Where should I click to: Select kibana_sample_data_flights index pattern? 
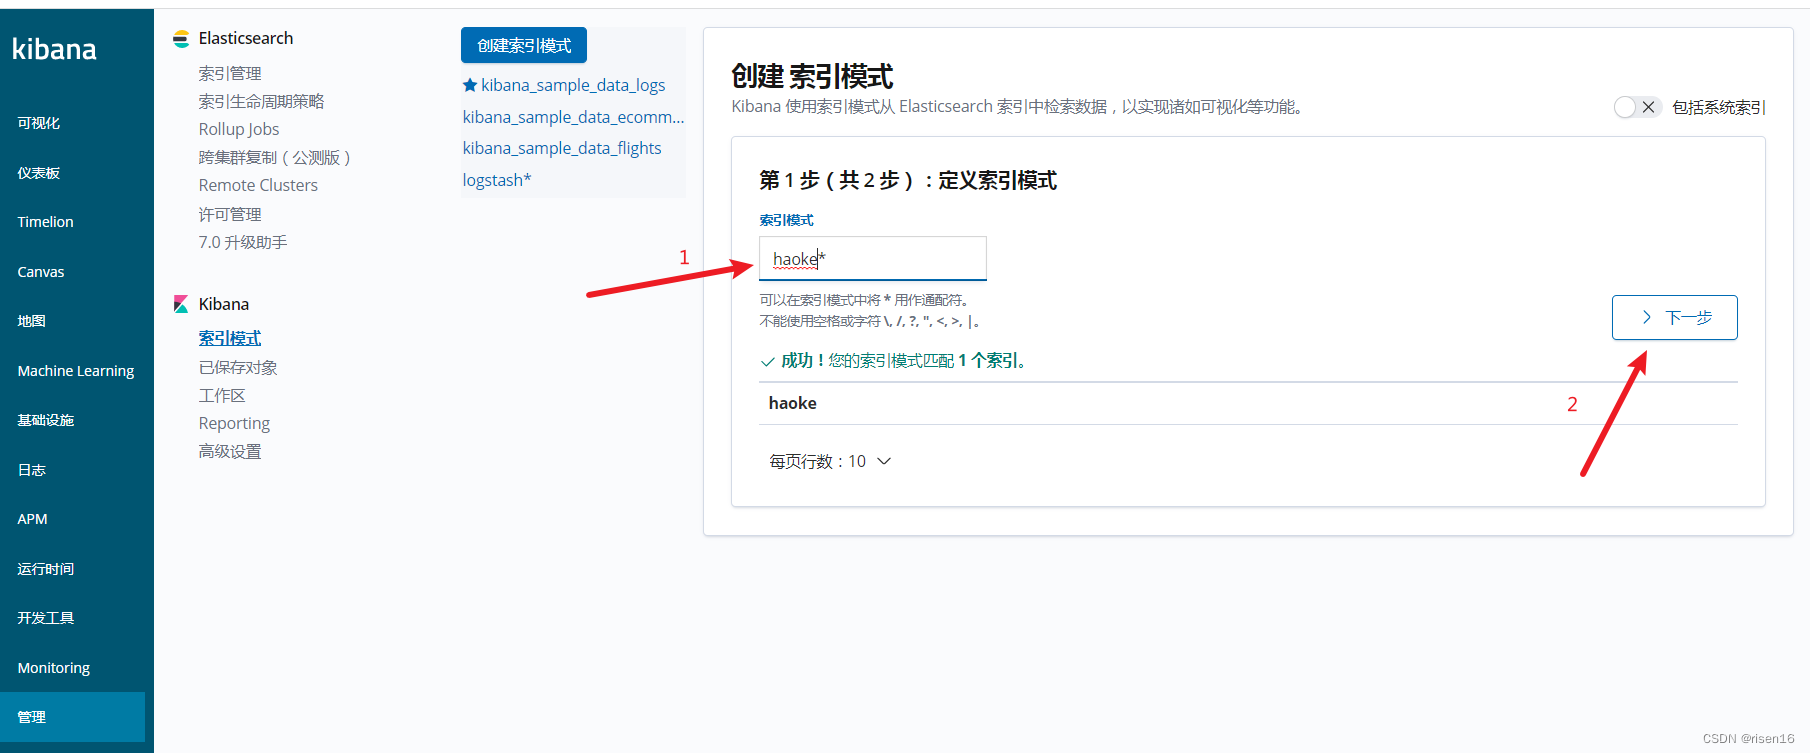click(562, 148)
